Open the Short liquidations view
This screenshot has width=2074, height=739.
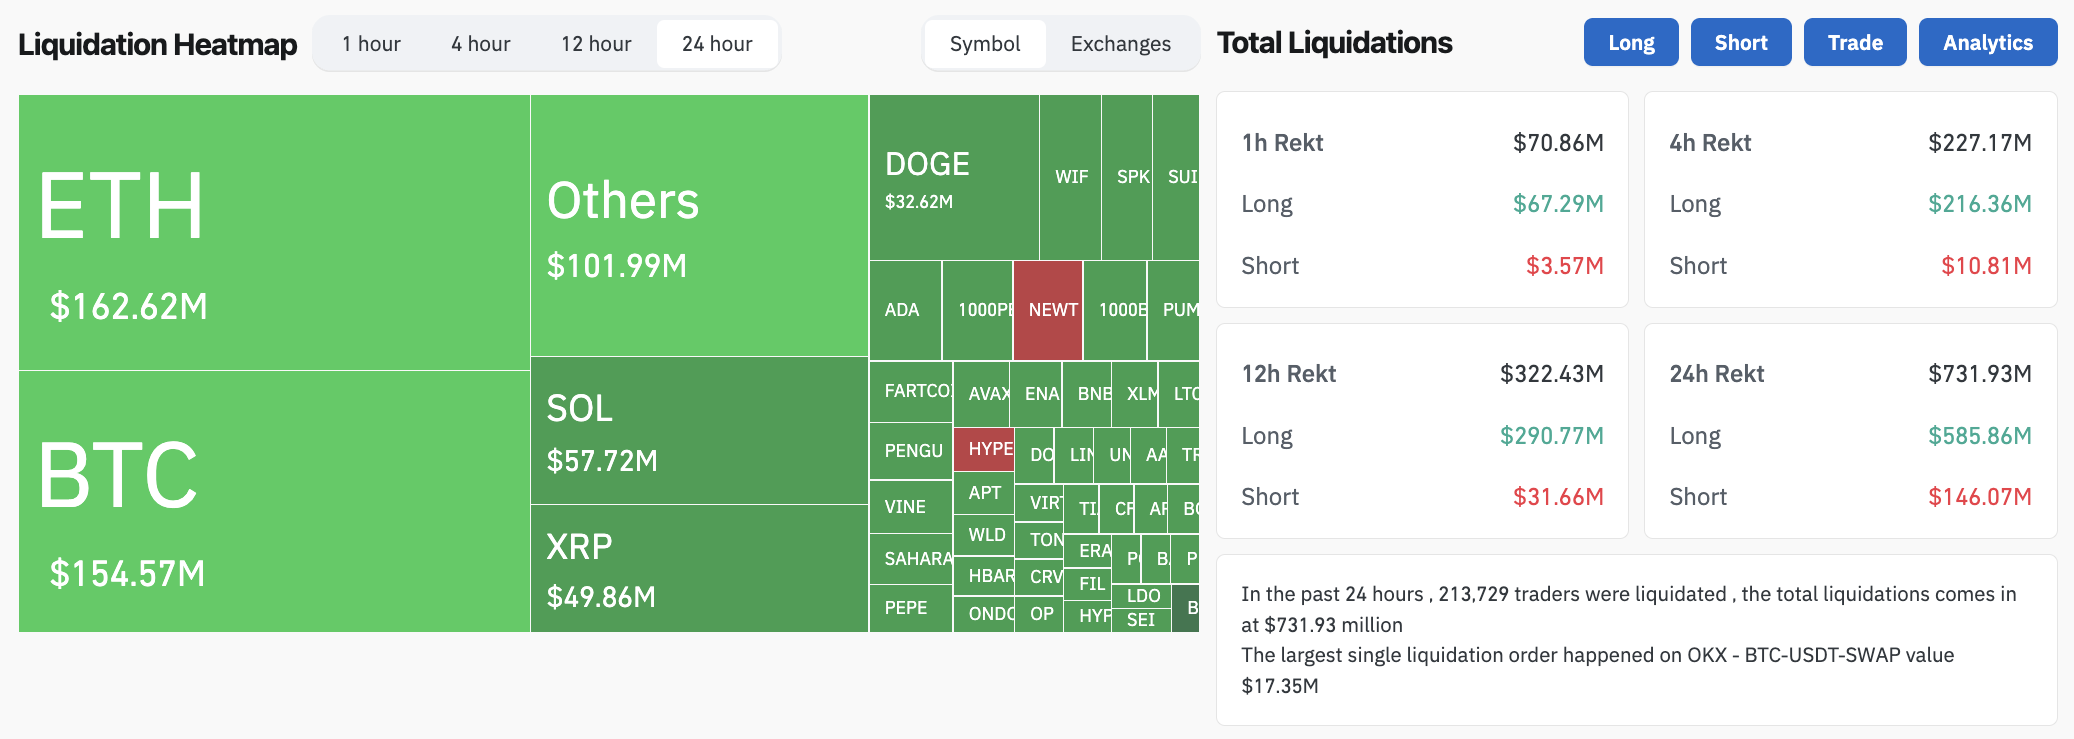tap(1741, 42)
